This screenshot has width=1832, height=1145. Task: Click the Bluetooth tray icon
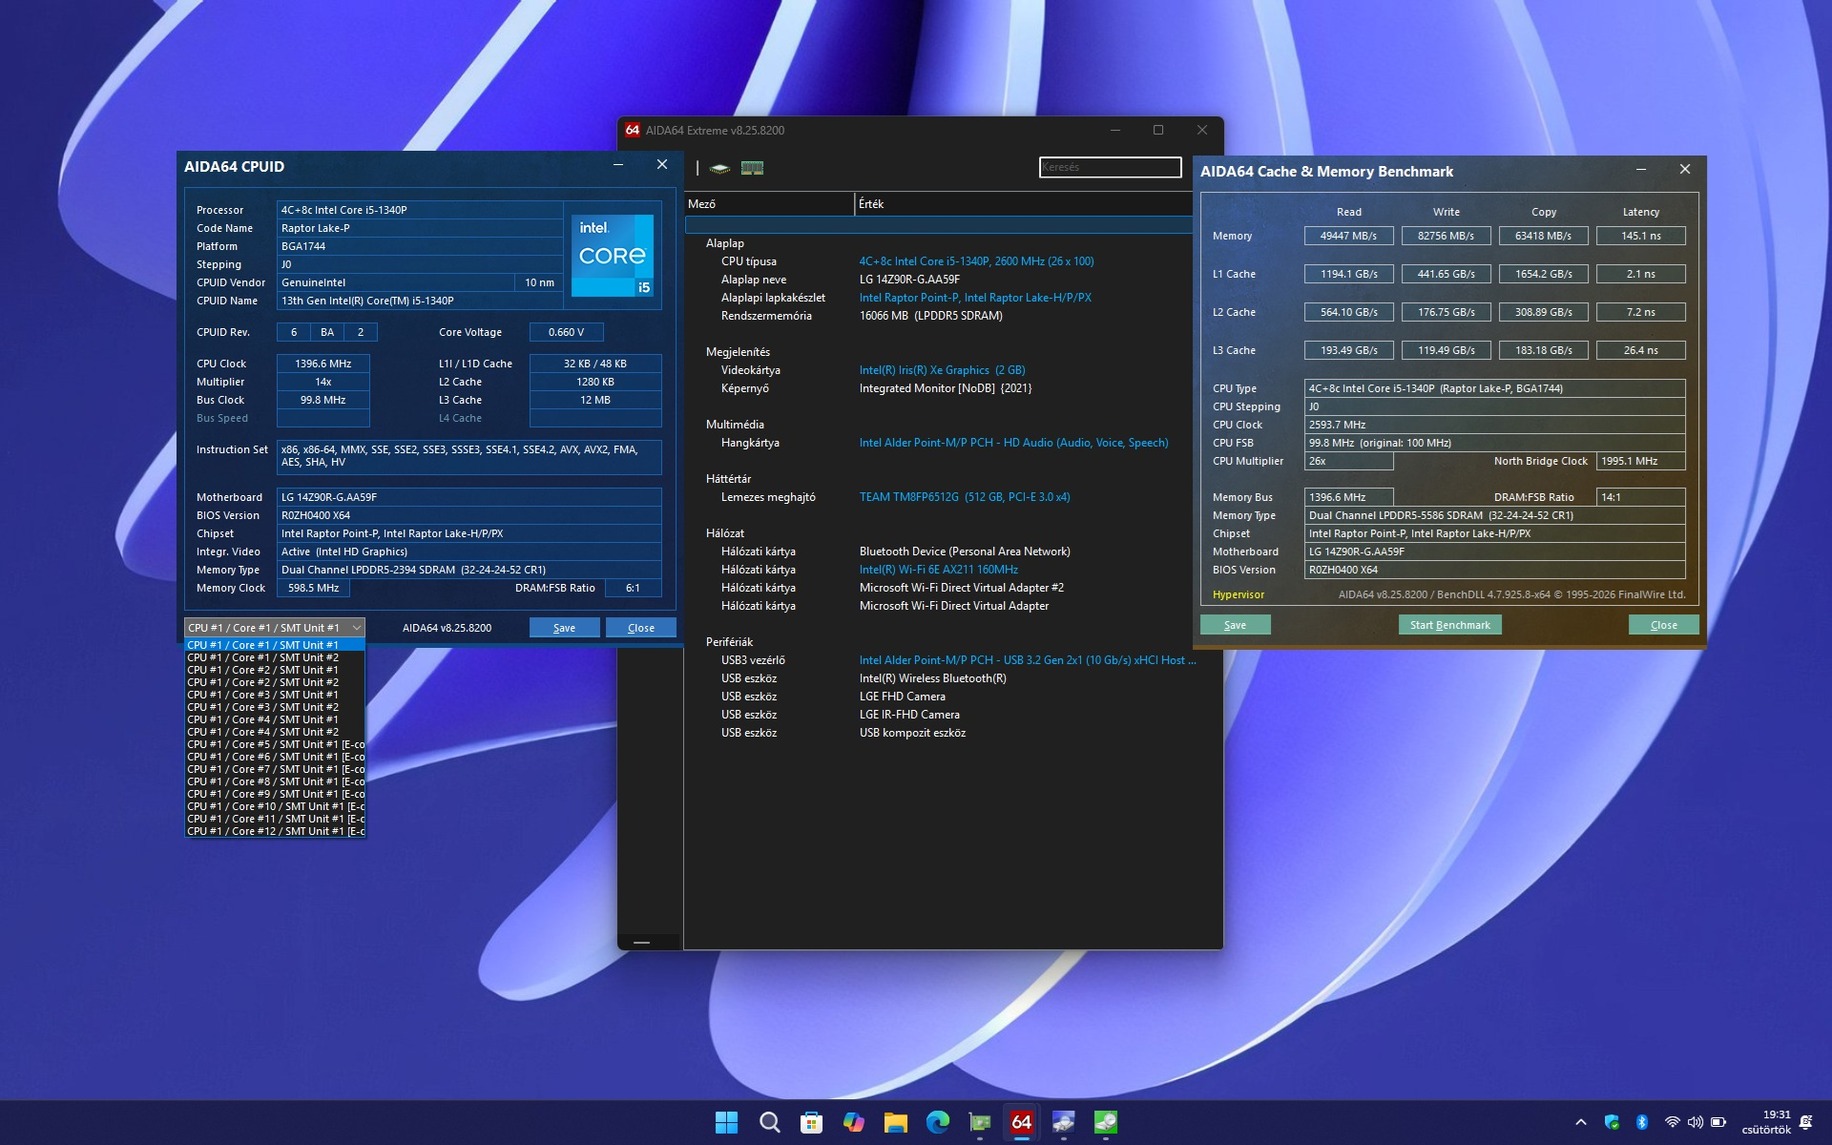[x=1641, y=1122]
